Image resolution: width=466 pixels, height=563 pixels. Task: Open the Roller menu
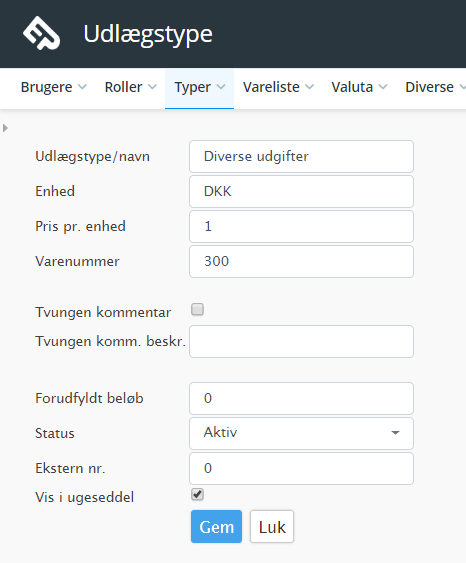click(x=130, y=87)
